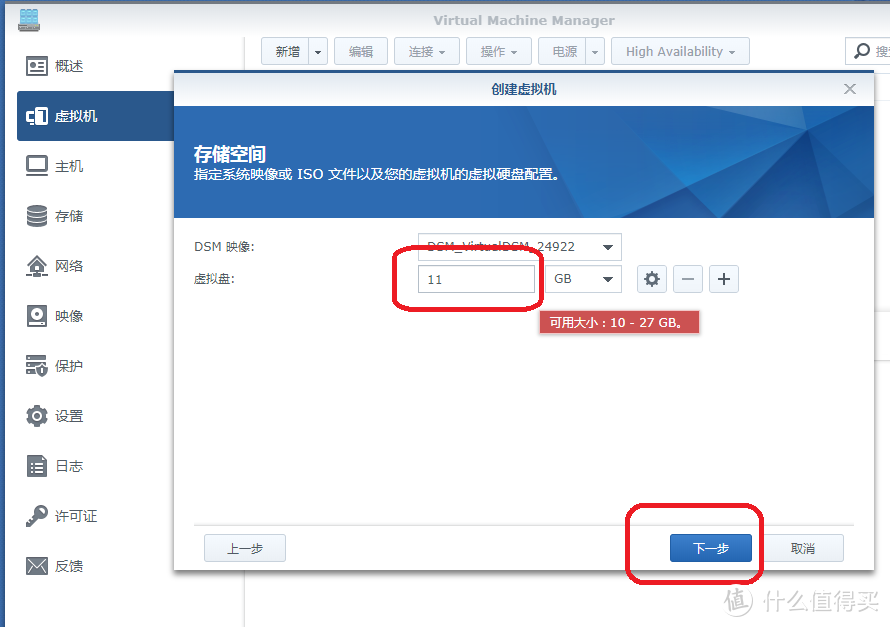Click the 可用大小 size hint tooltip

pos(619,322)
